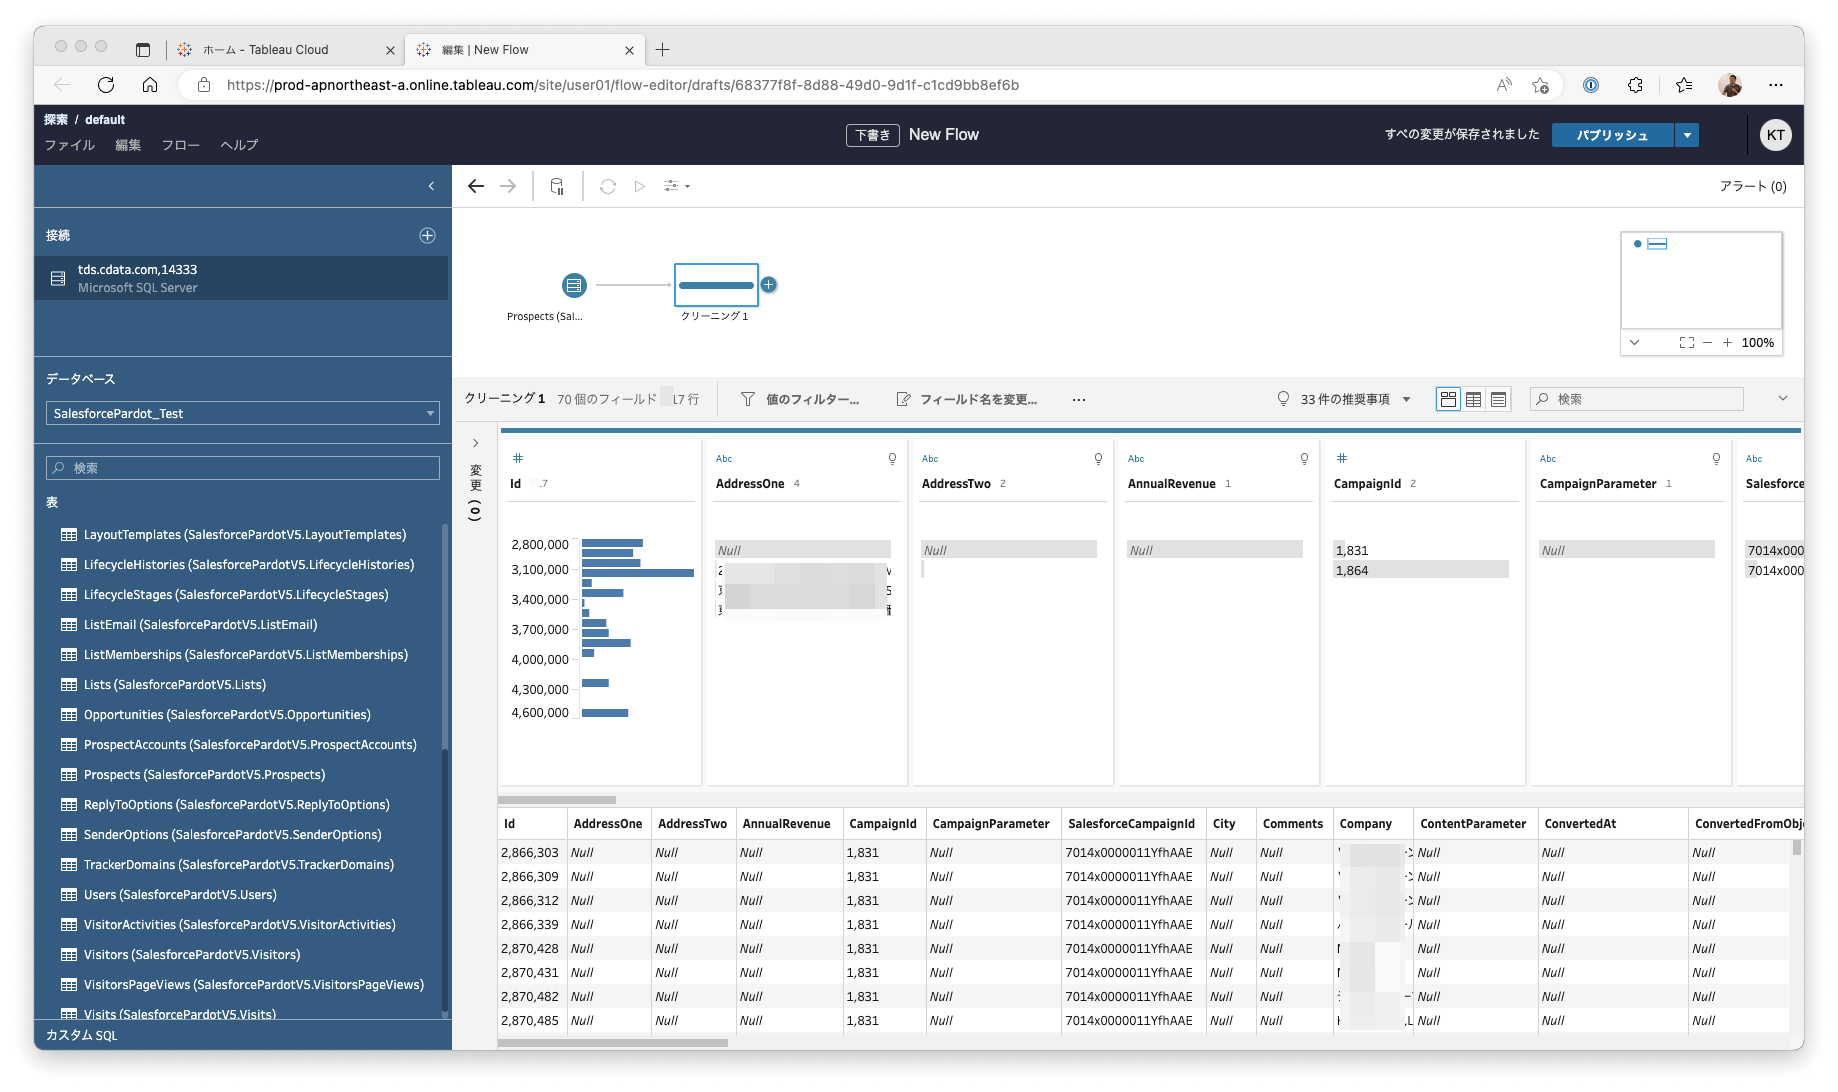Switch to 編集 | New Flow browser tab
Image resolution: width=1838 pixels, height=1092 pixels.
pyautogui.click(x=526, y=50)
